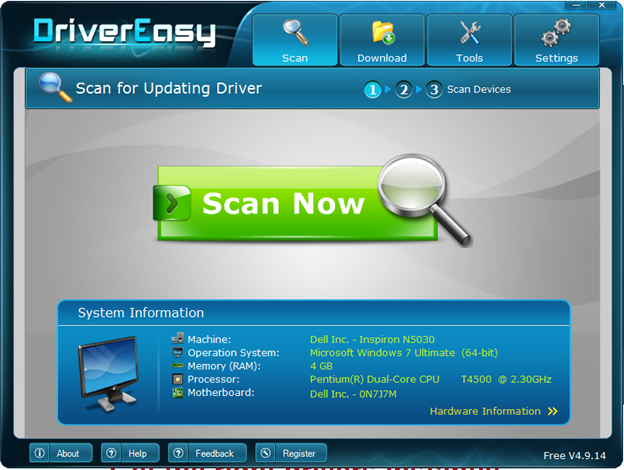This screenshot has height=470, width=624.
Task: Click the 'Dell Inc. - Inspiron N5030' text
Action: [x=372, y=339]
